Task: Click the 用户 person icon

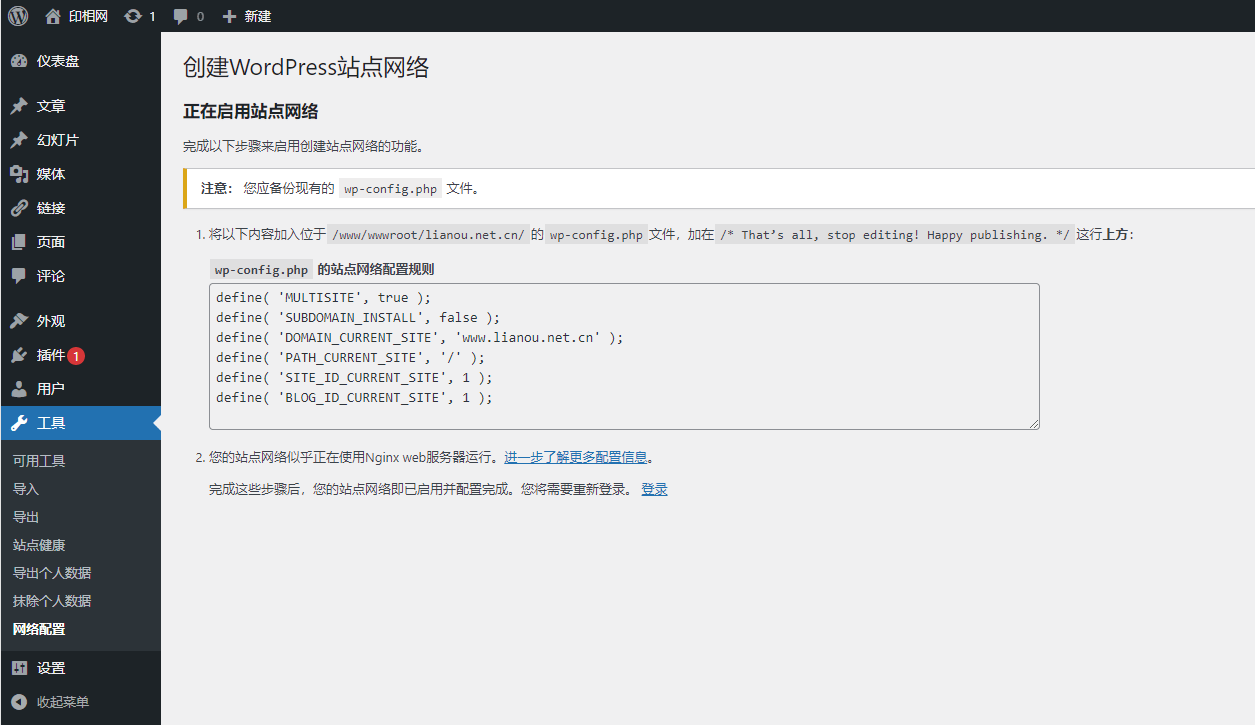Action: [19, 389]
